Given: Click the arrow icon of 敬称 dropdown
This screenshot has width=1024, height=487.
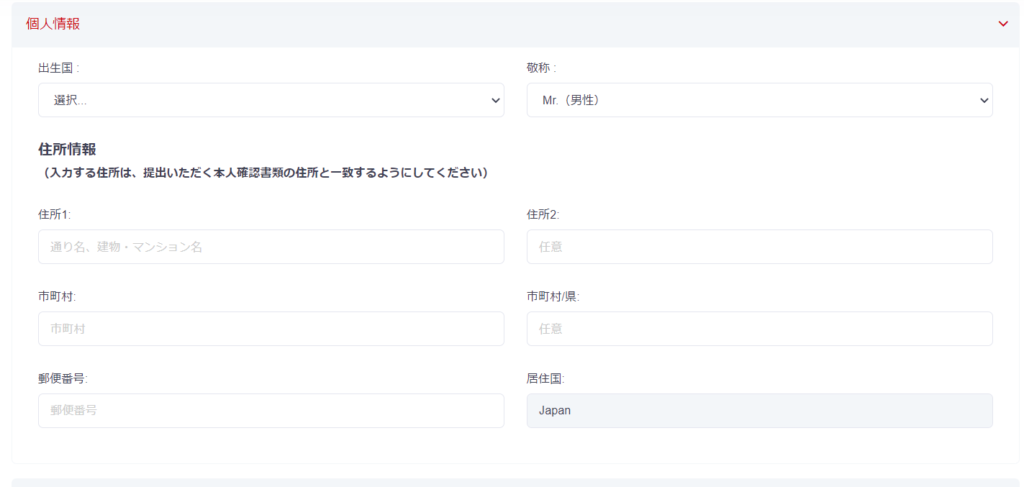Looking at the screenshot, I should coord(984,101).
